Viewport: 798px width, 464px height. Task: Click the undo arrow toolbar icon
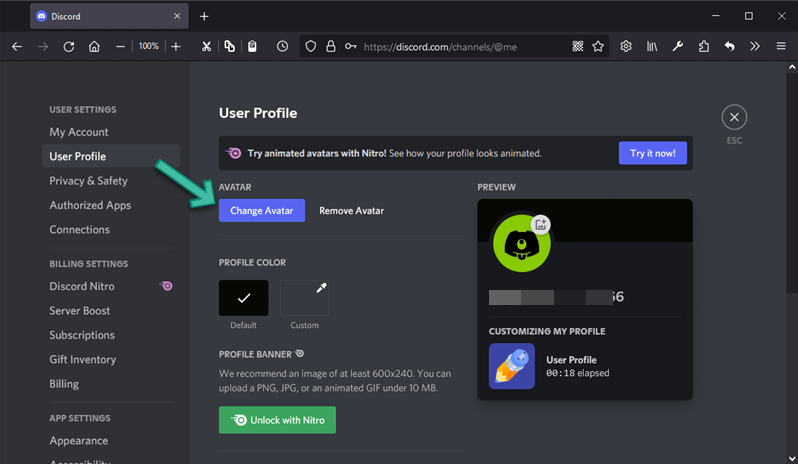pyautogui.click(x=729, y=47)
